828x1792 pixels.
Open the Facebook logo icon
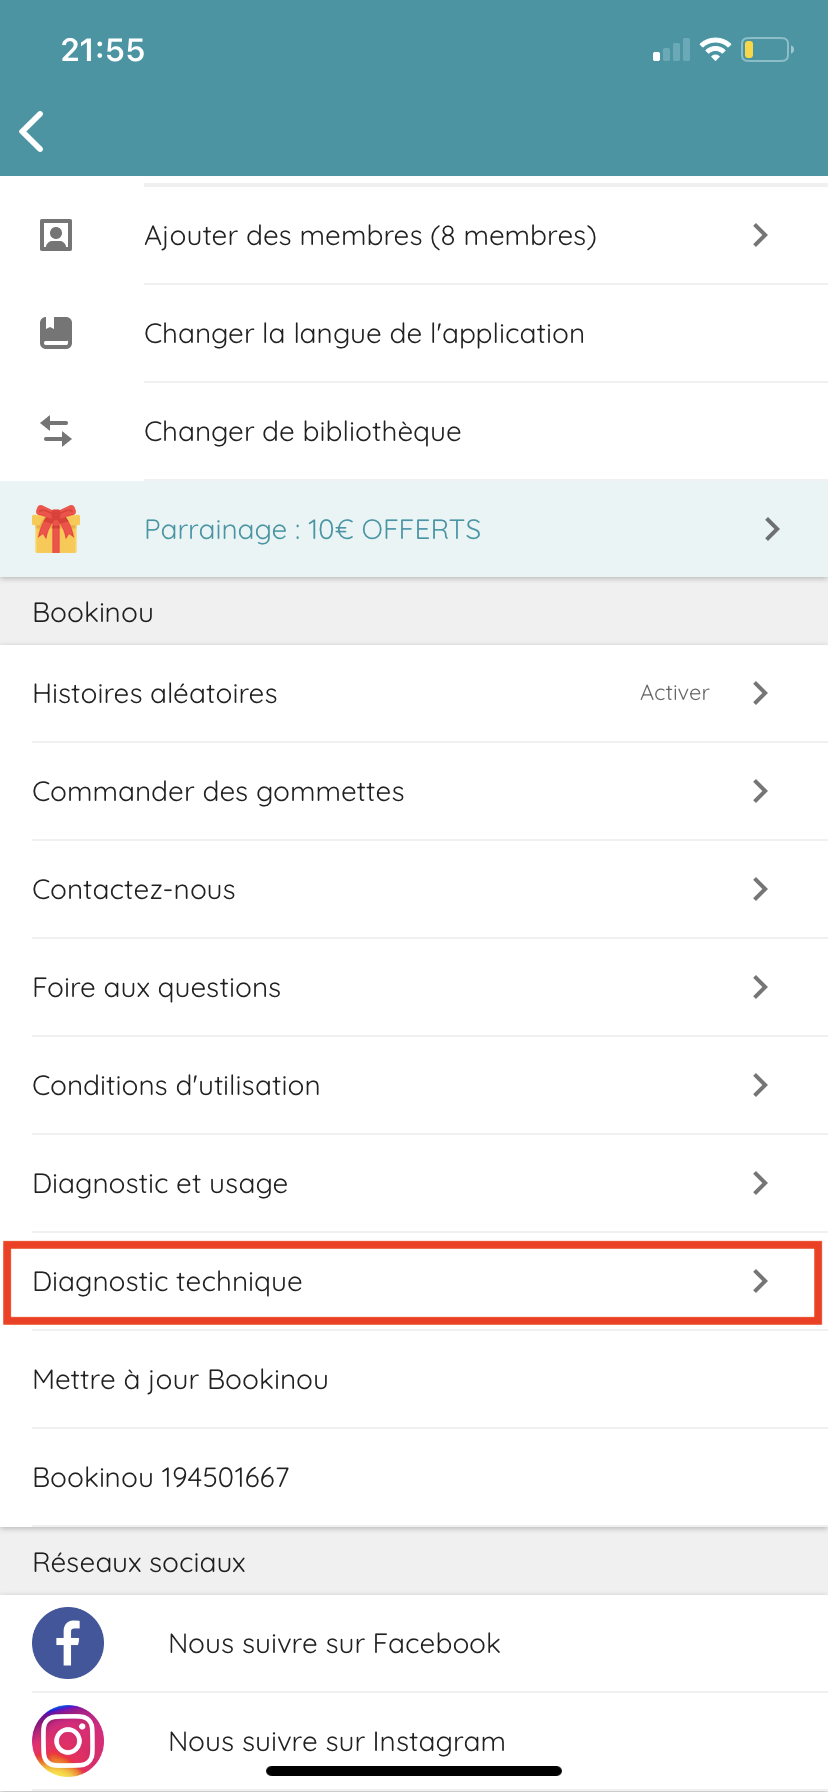[x=68, y=1643]
